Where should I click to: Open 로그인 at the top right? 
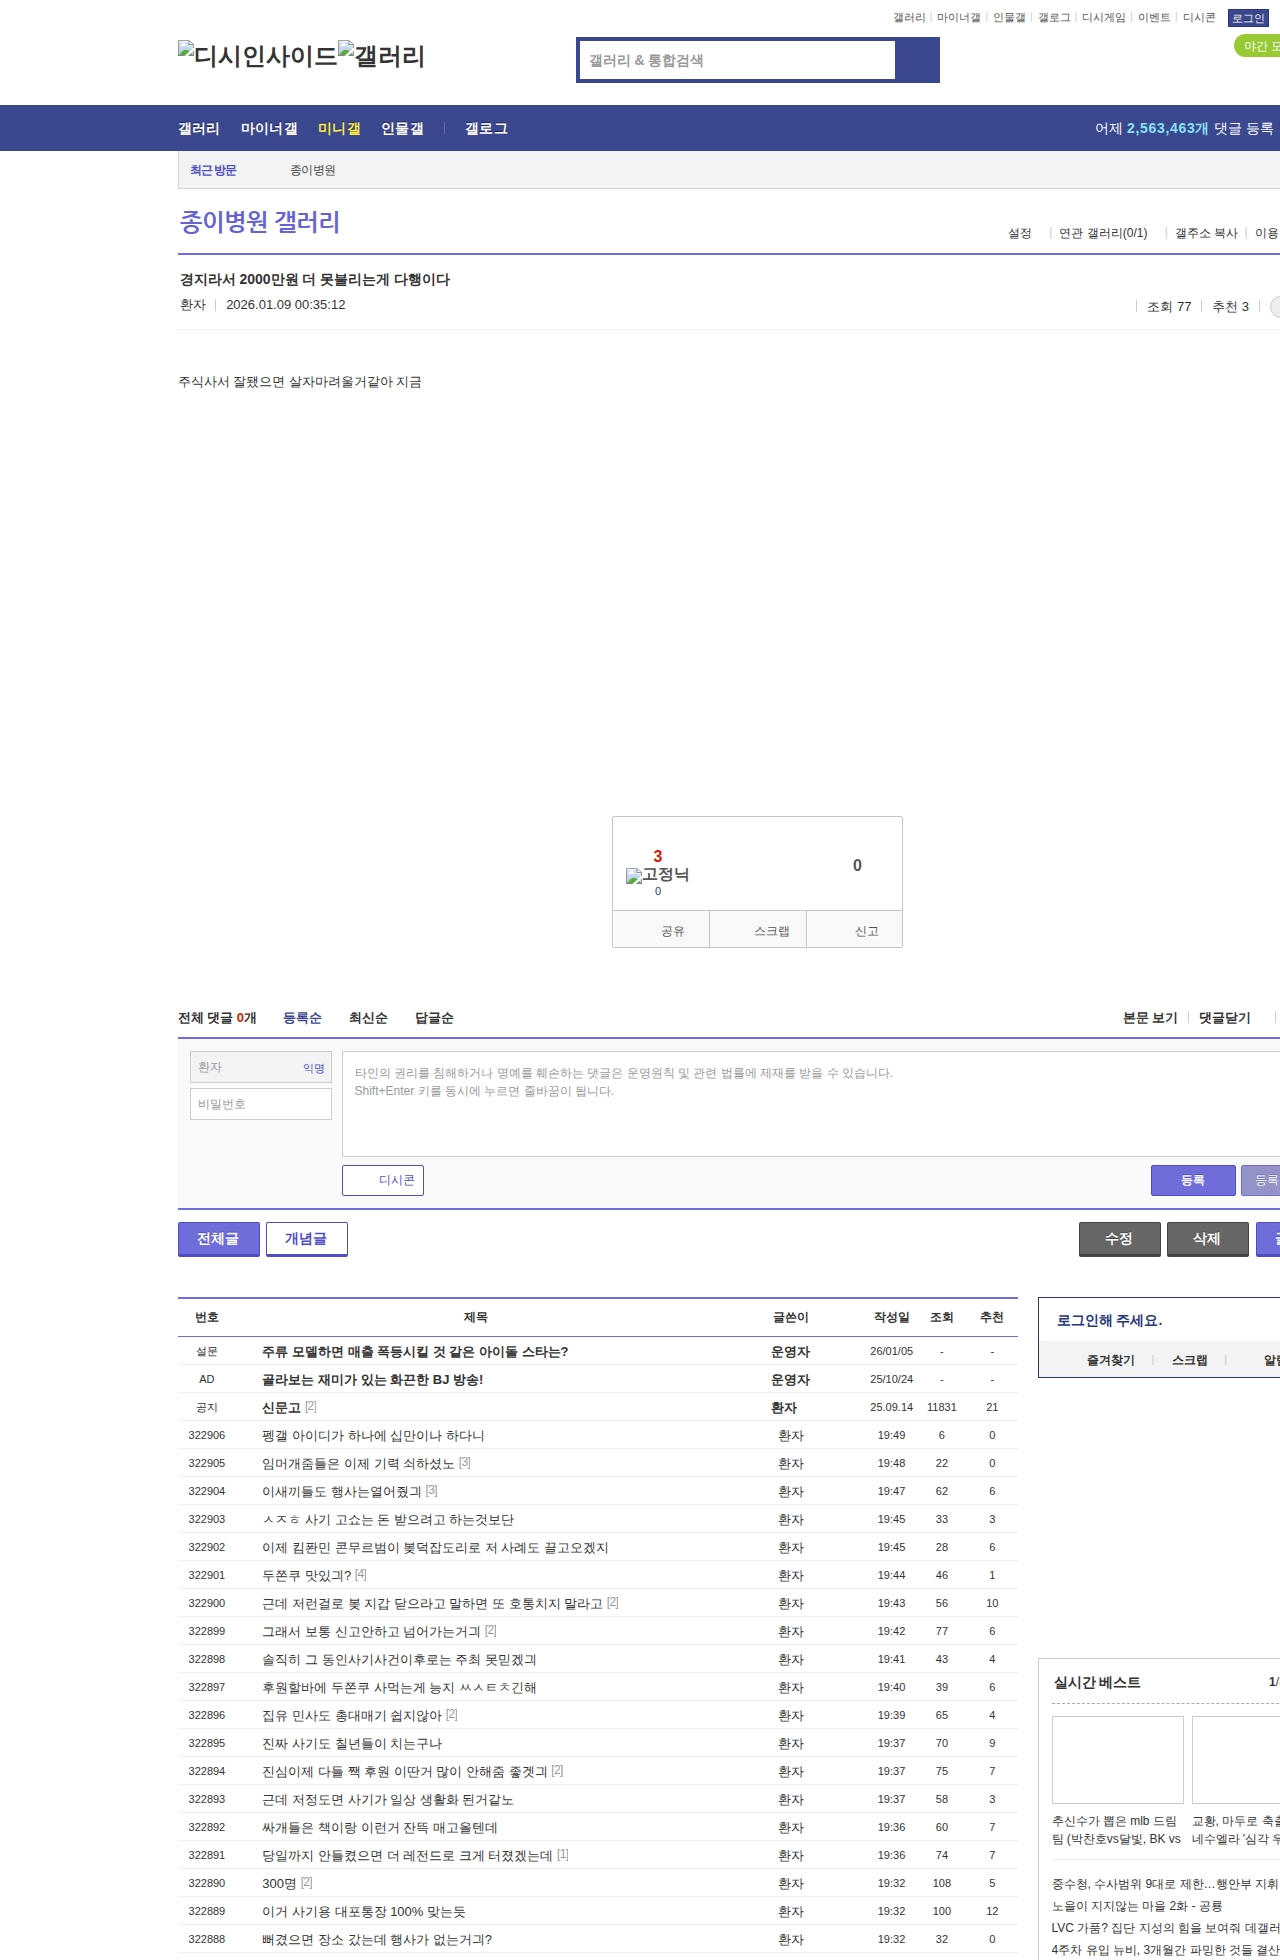[1248, 18]
